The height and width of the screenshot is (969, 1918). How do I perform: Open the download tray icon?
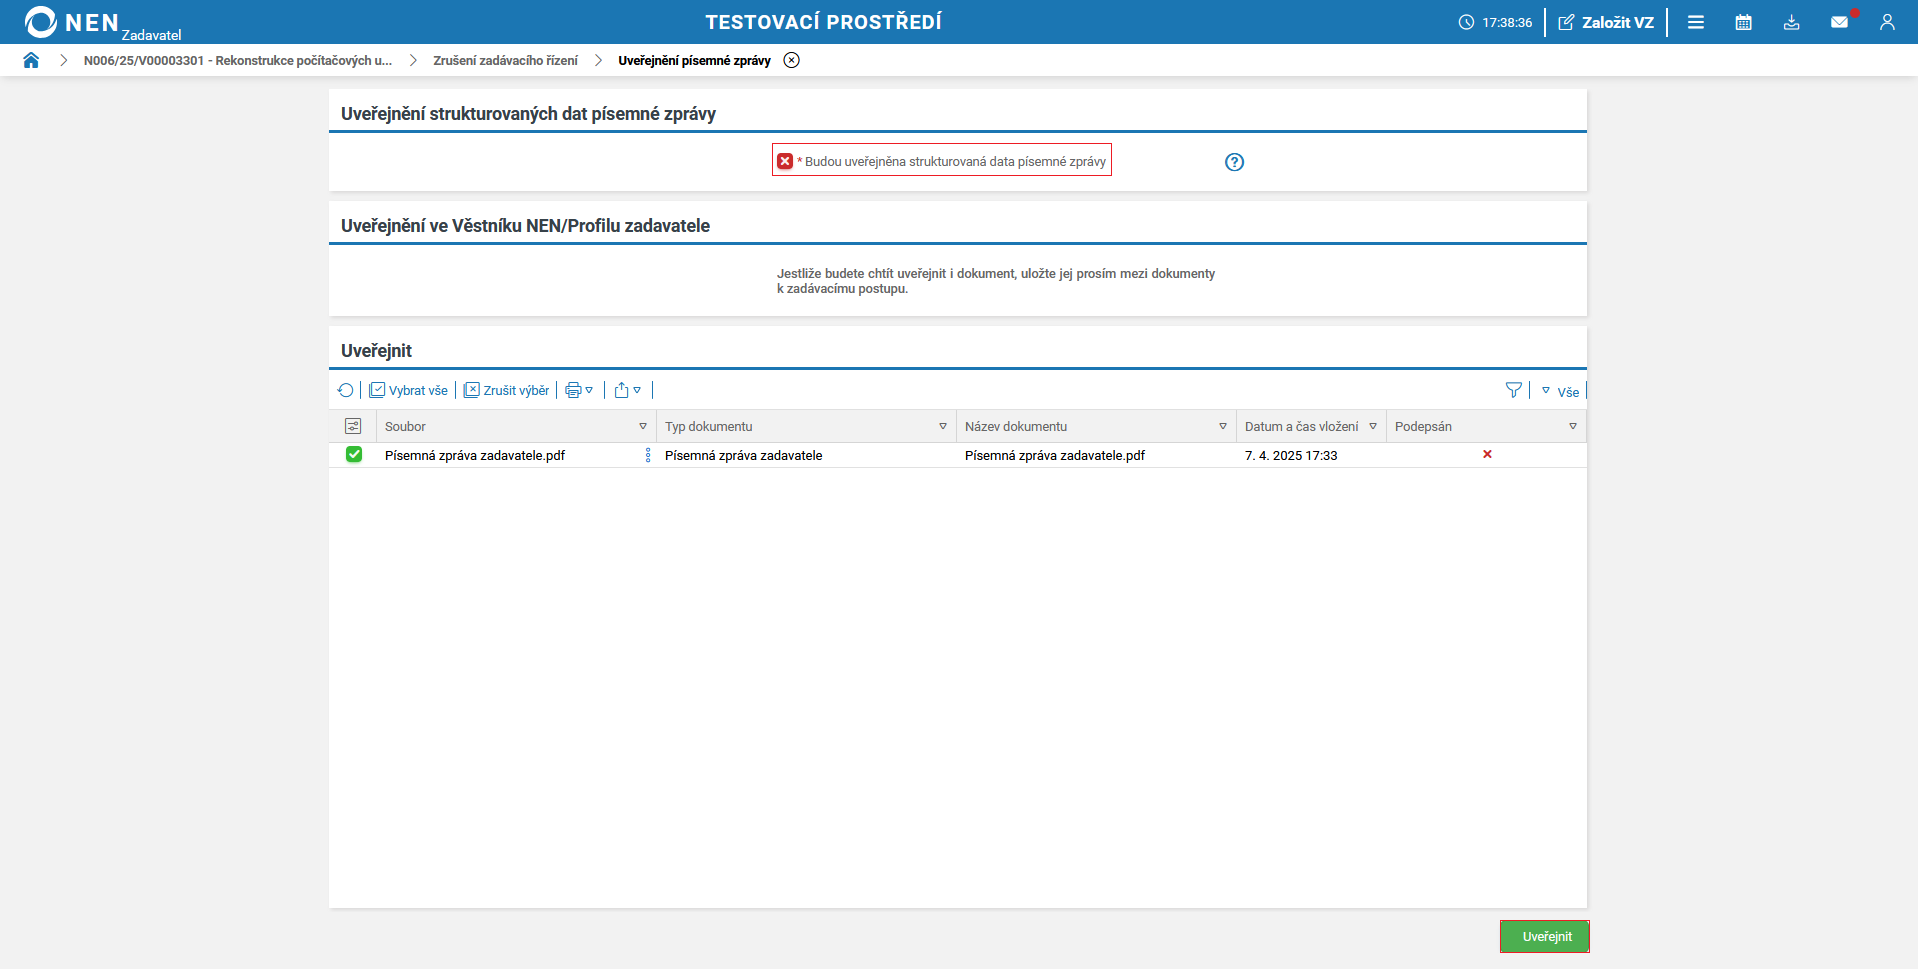click(1791, 22)
